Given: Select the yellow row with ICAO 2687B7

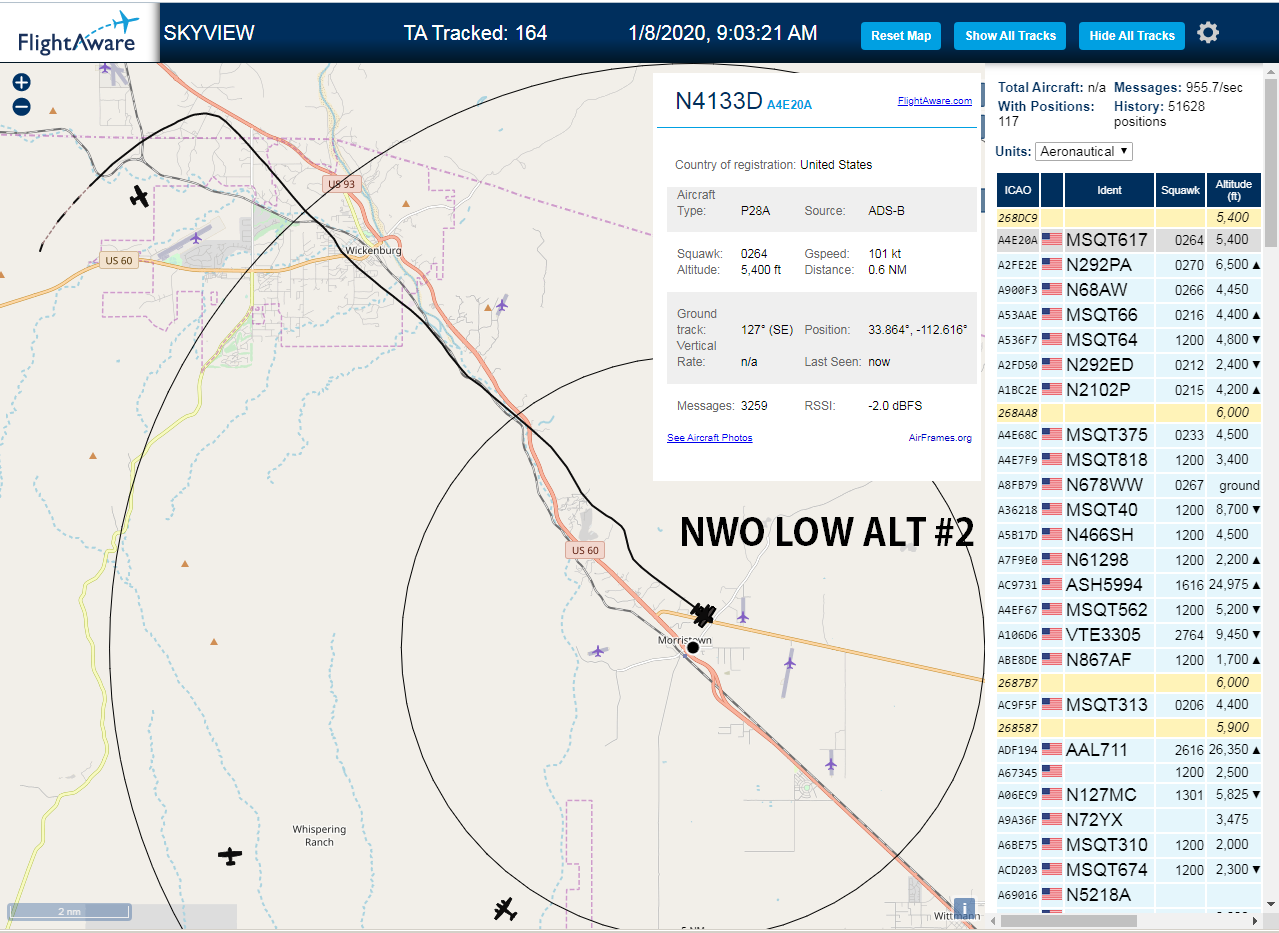Looking at the screenshot, I should (1129, 683).
